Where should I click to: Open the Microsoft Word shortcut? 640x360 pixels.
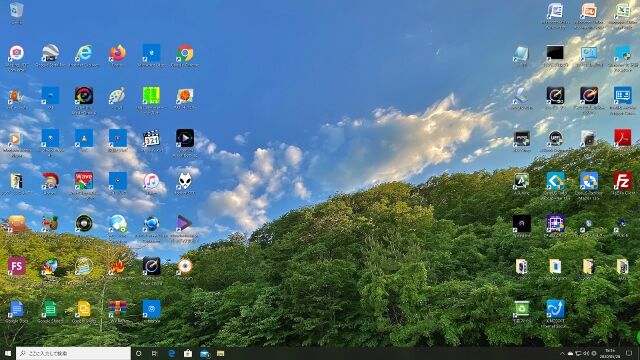pos(555,11)
